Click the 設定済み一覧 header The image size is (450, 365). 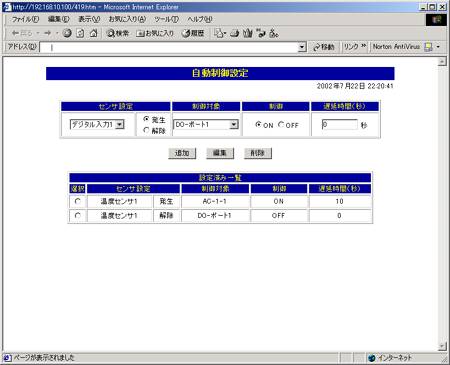click(x=220, y=177)
